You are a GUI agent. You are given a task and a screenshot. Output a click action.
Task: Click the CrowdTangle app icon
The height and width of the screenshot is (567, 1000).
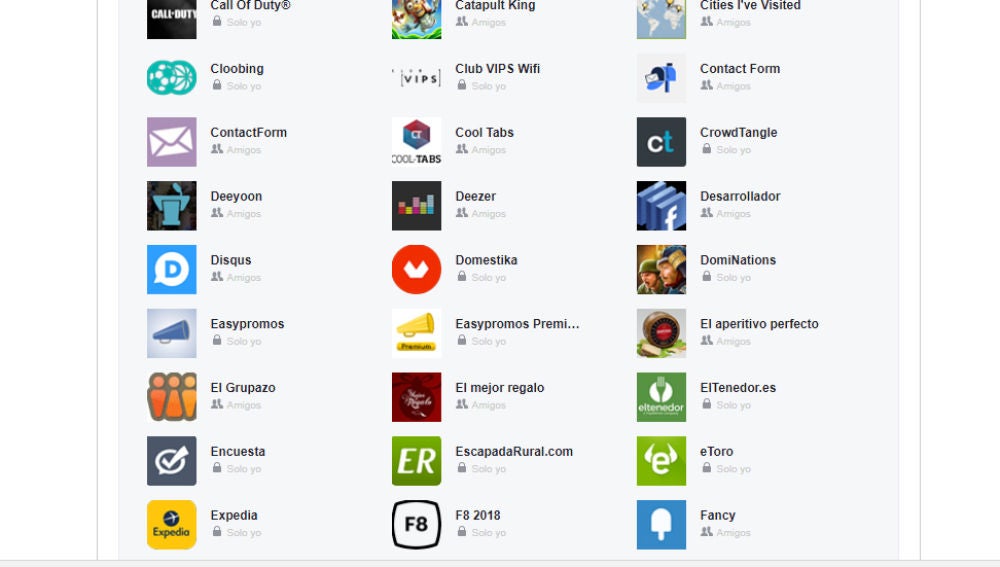[x=661, y=142]
